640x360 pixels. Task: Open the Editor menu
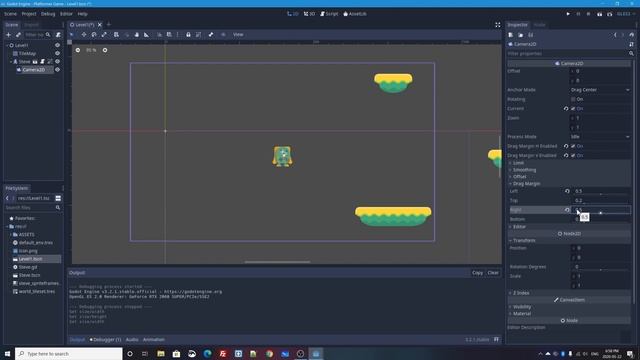[x=66, y=14]
